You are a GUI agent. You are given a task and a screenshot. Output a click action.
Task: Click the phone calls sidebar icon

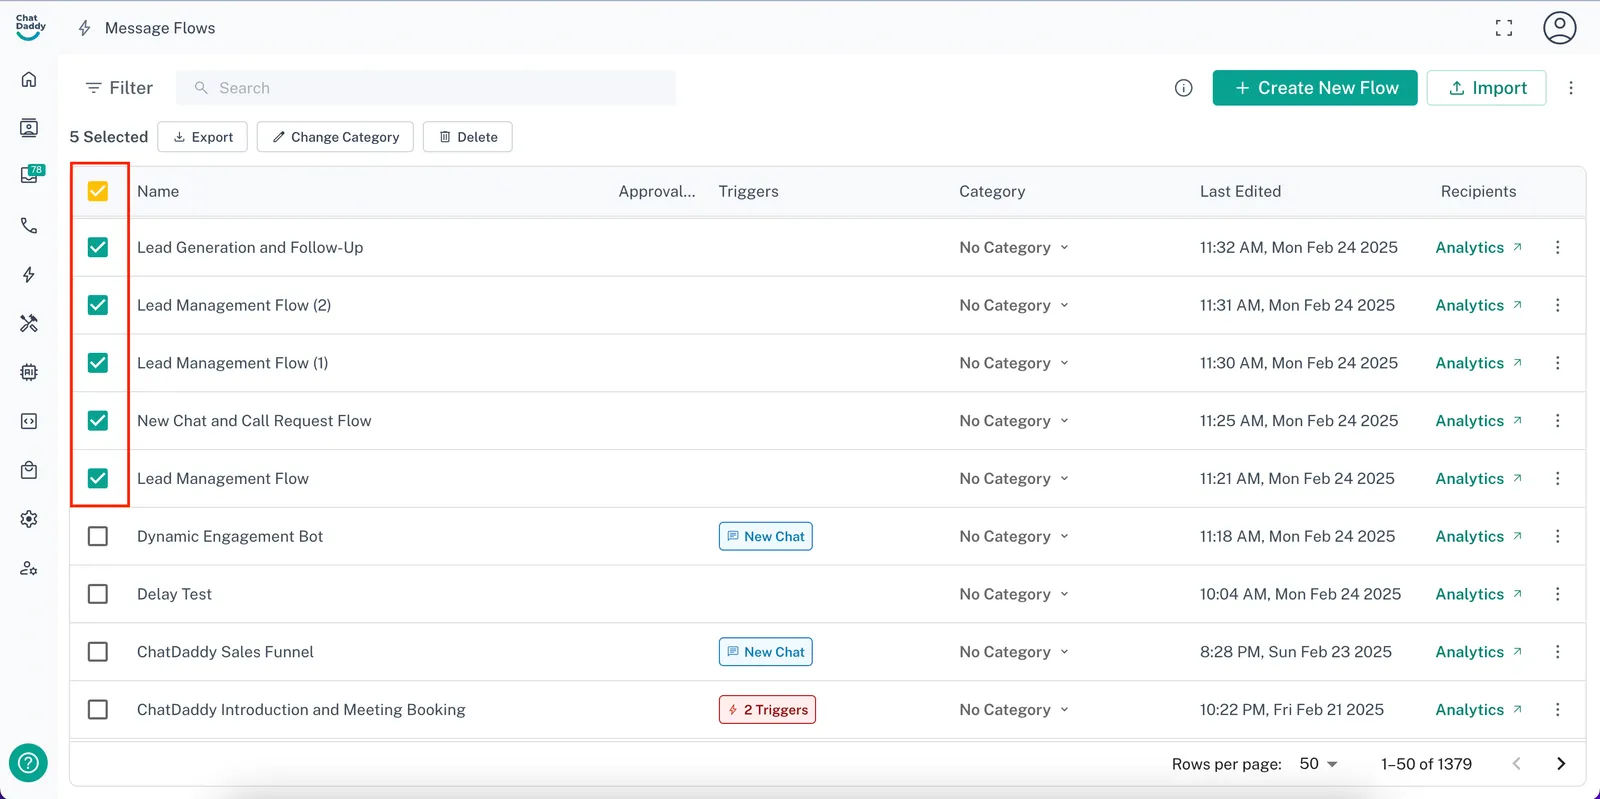coord(29,226)
